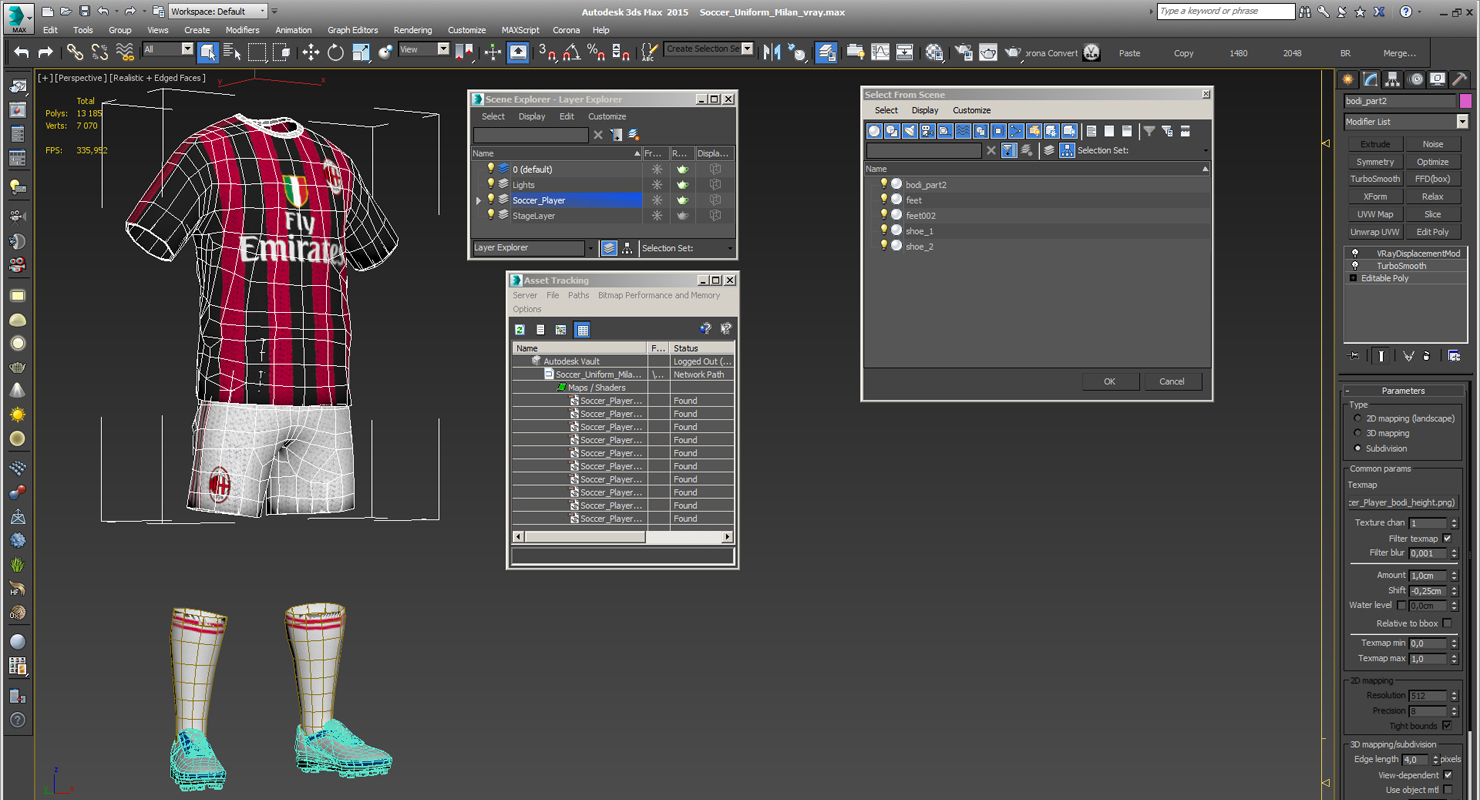
Task: Activate the Select and Scale tool
Action: (361, 52)
